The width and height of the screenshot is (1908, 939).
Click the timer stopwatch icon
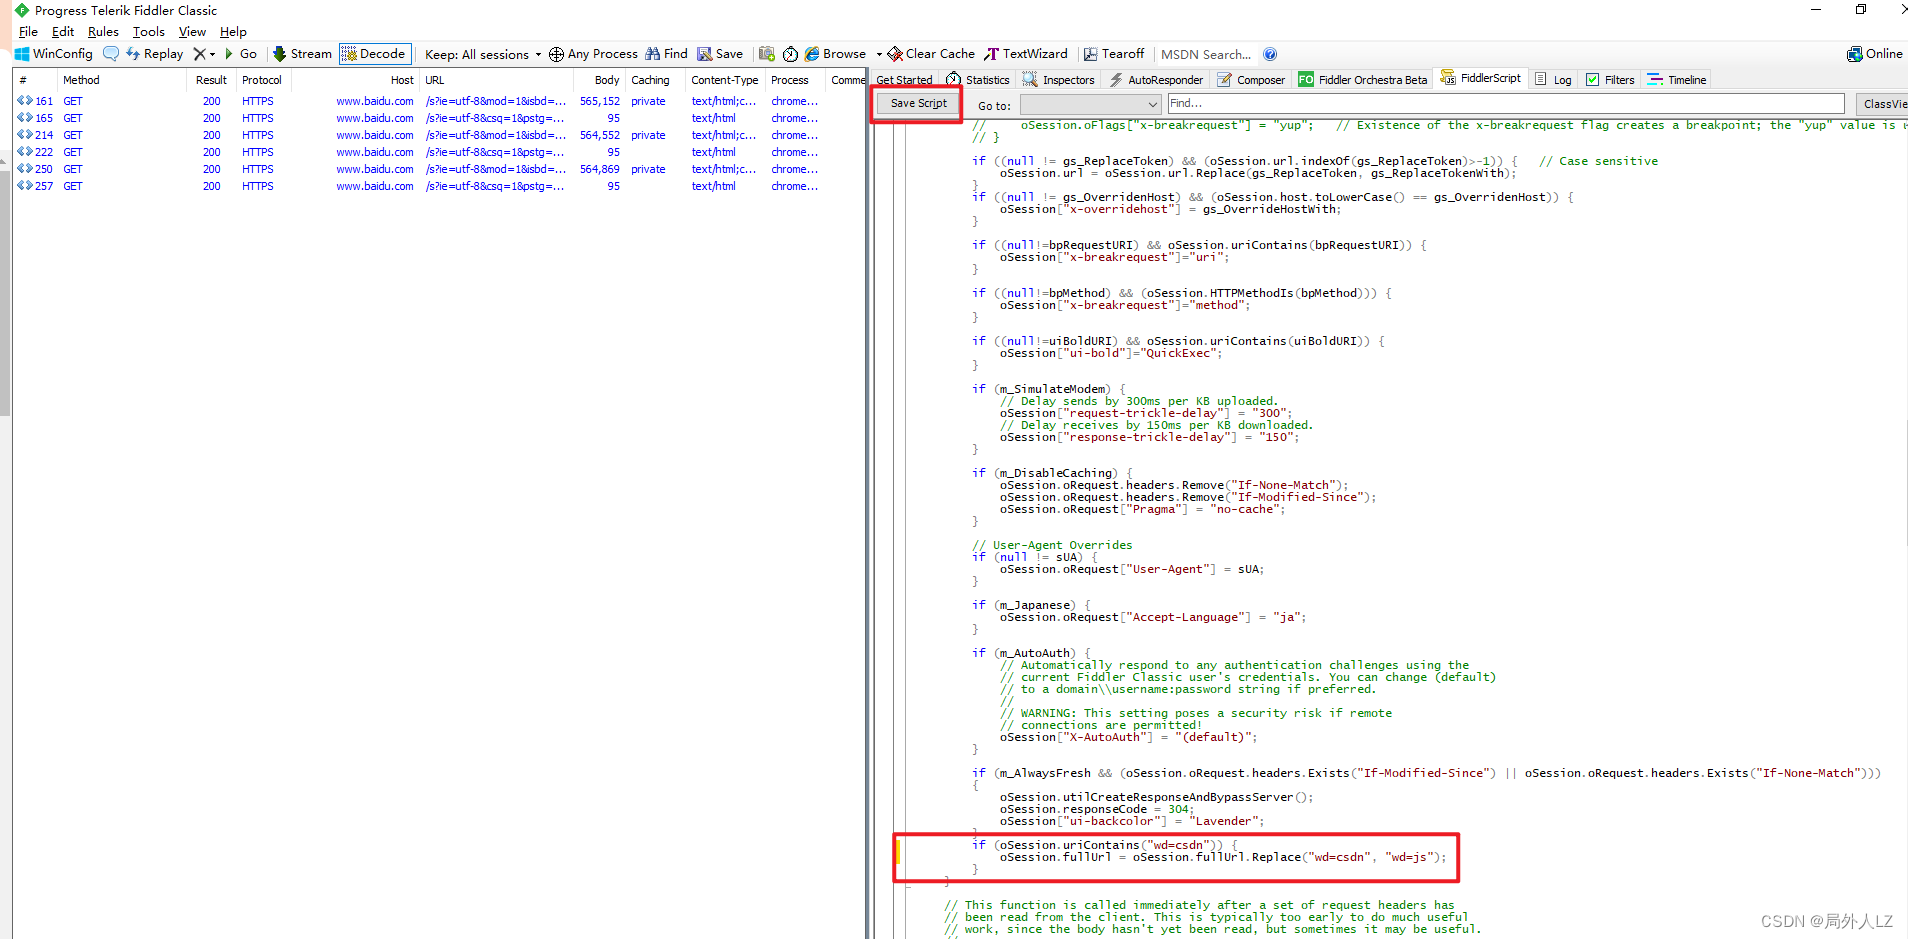tap(790, 54)
